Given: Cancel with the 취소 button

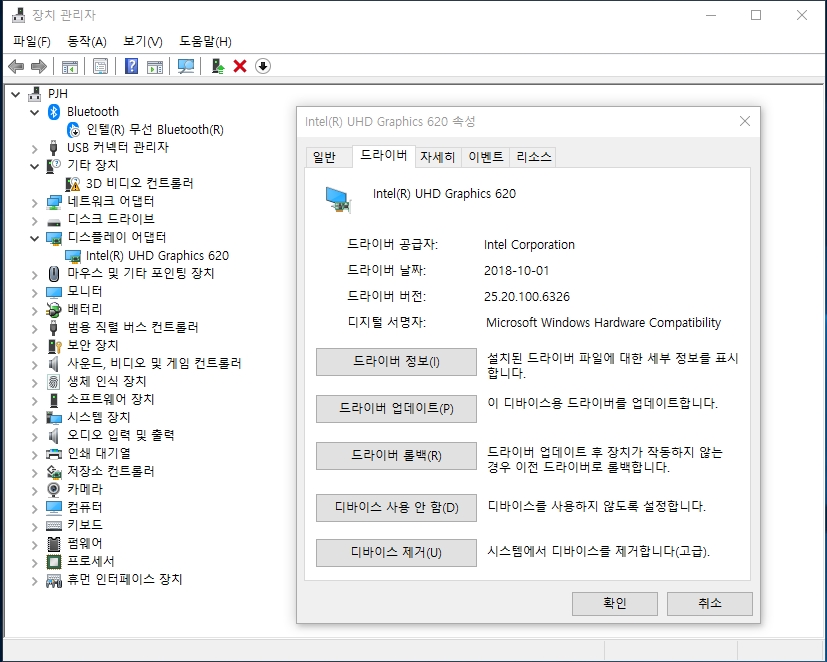Looking at the screenshot, I should tap(709, 603).
